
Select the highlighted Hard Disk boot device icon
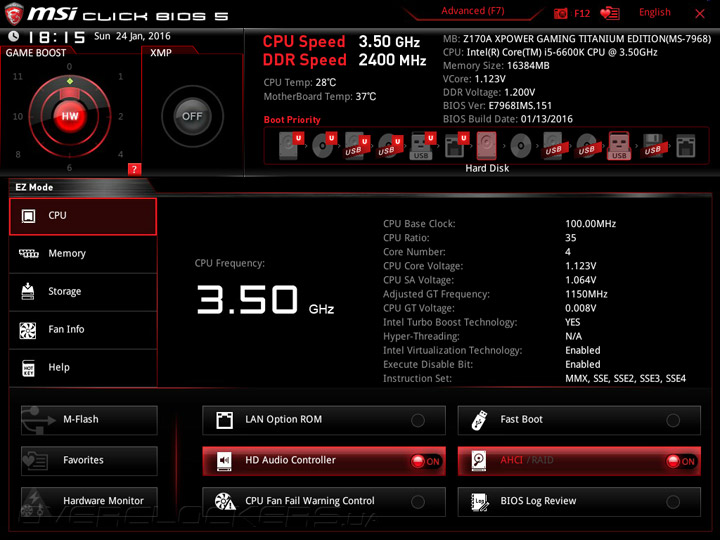(486, 146)
